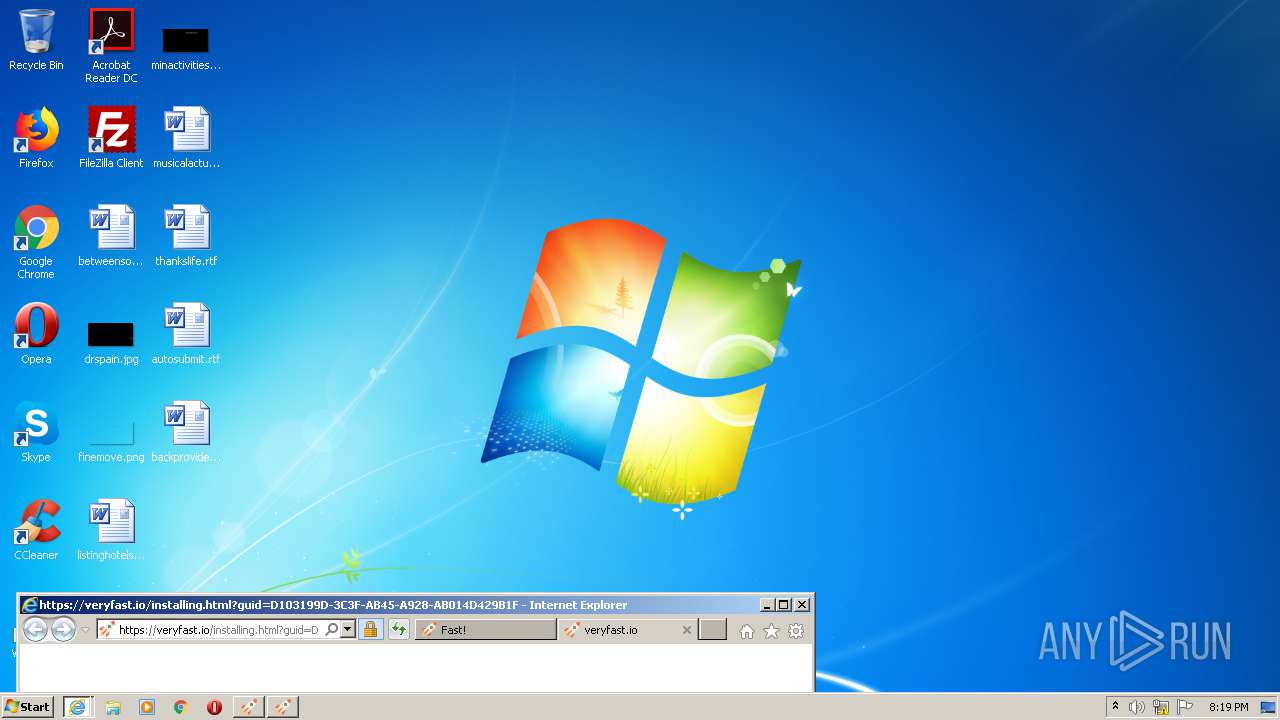This screenshot has height=720, width=1280.
Task: Click the address bar search magnifier
Action: click(332, 630)
